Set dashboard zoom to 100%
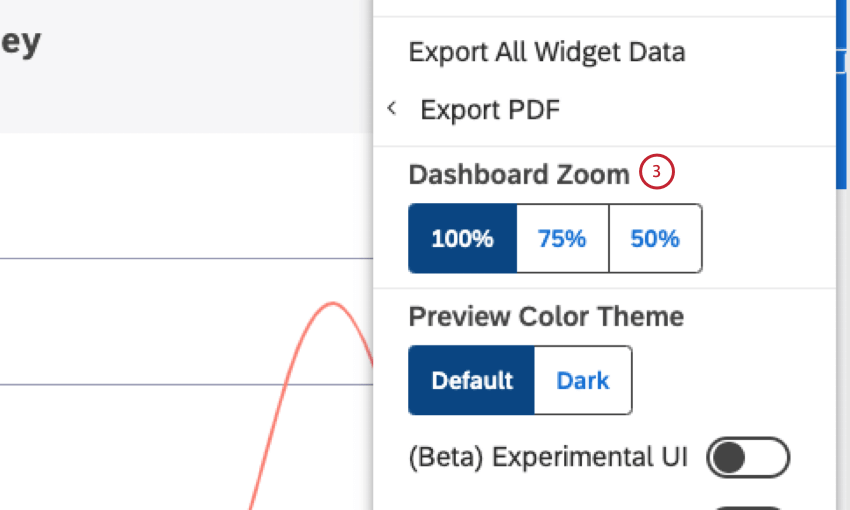850x510 pixels. (462, 239)
